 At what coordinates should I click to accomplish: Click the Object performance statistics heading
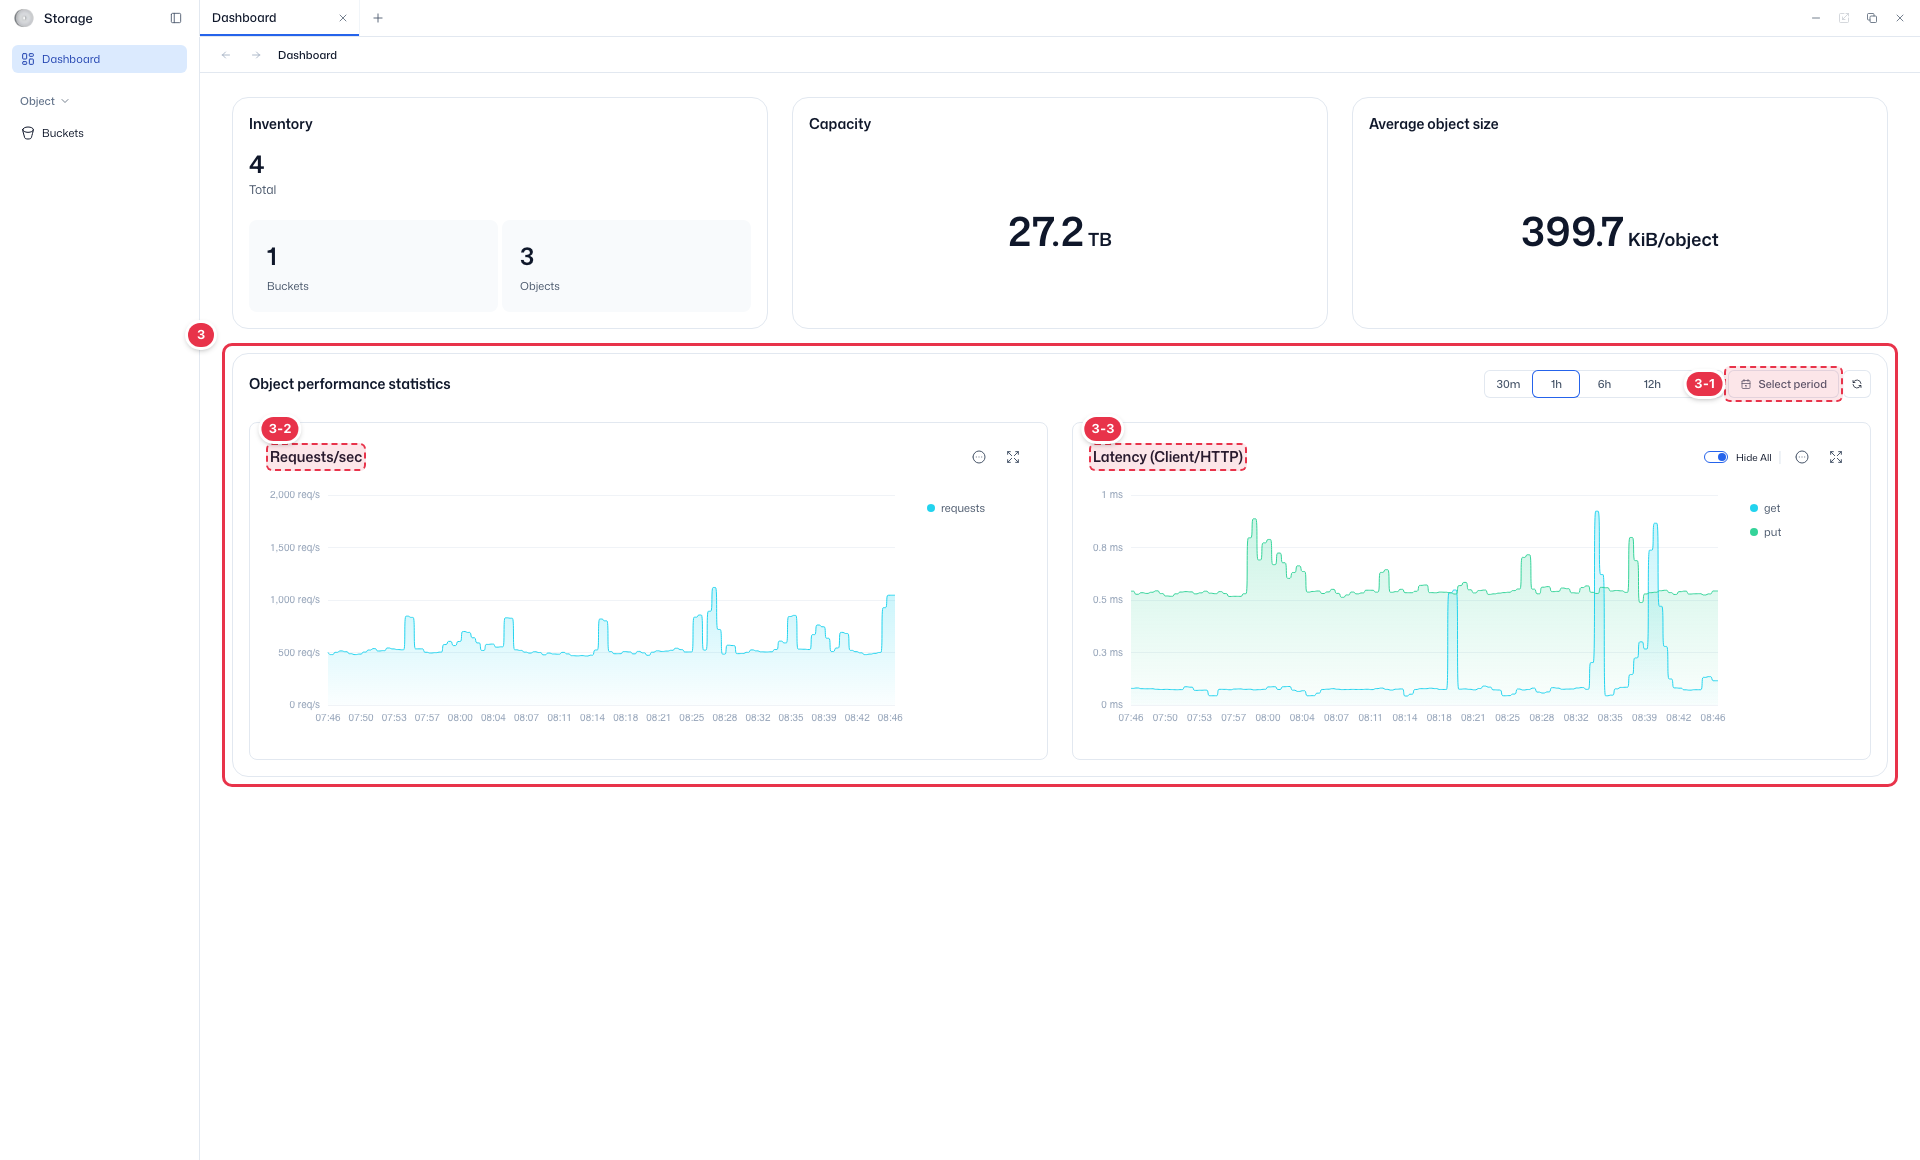[x=349, y=384]
